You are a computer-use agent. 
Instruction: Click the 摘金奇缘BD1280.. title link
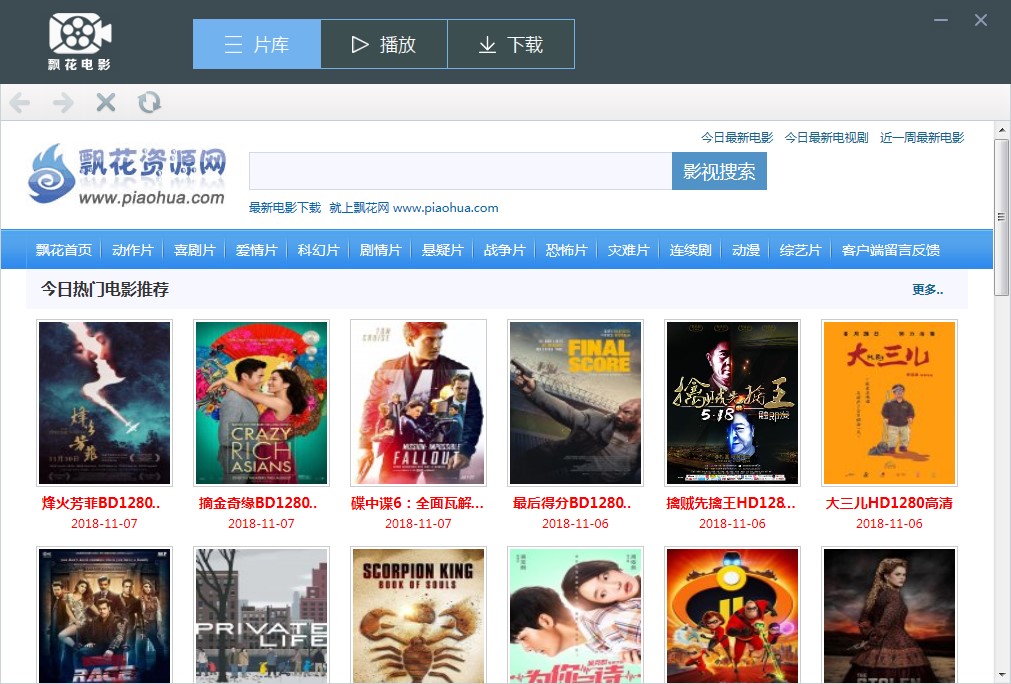point(258,503)
